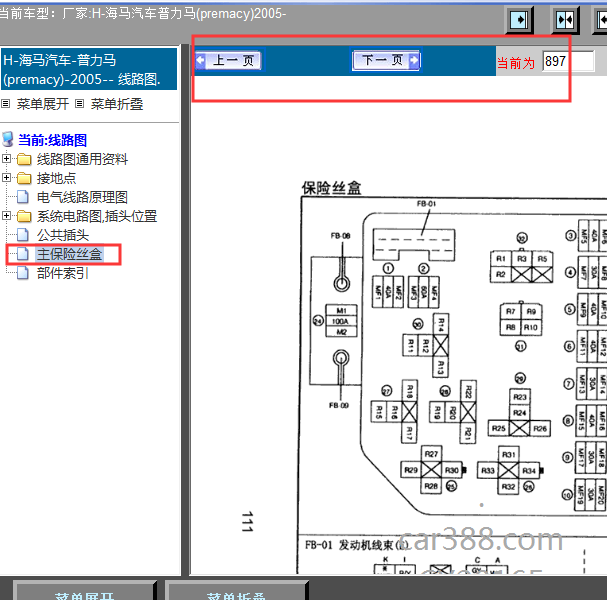
Task: Click the left arrow on 上一页 button
Action: pyautogui.click(x=201, y=60)
